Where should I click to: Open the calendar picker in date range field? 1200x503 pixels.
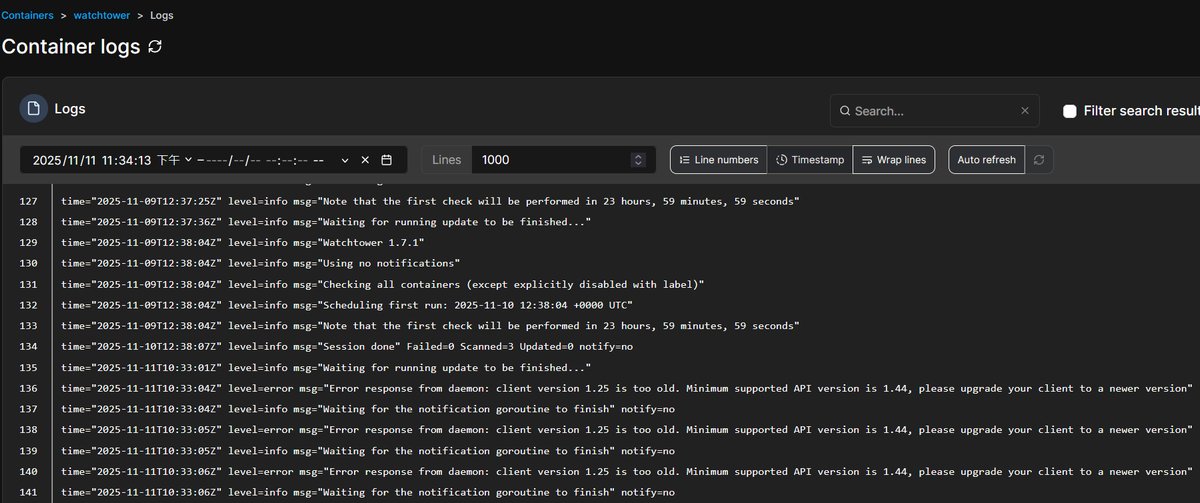click(387, 160)
